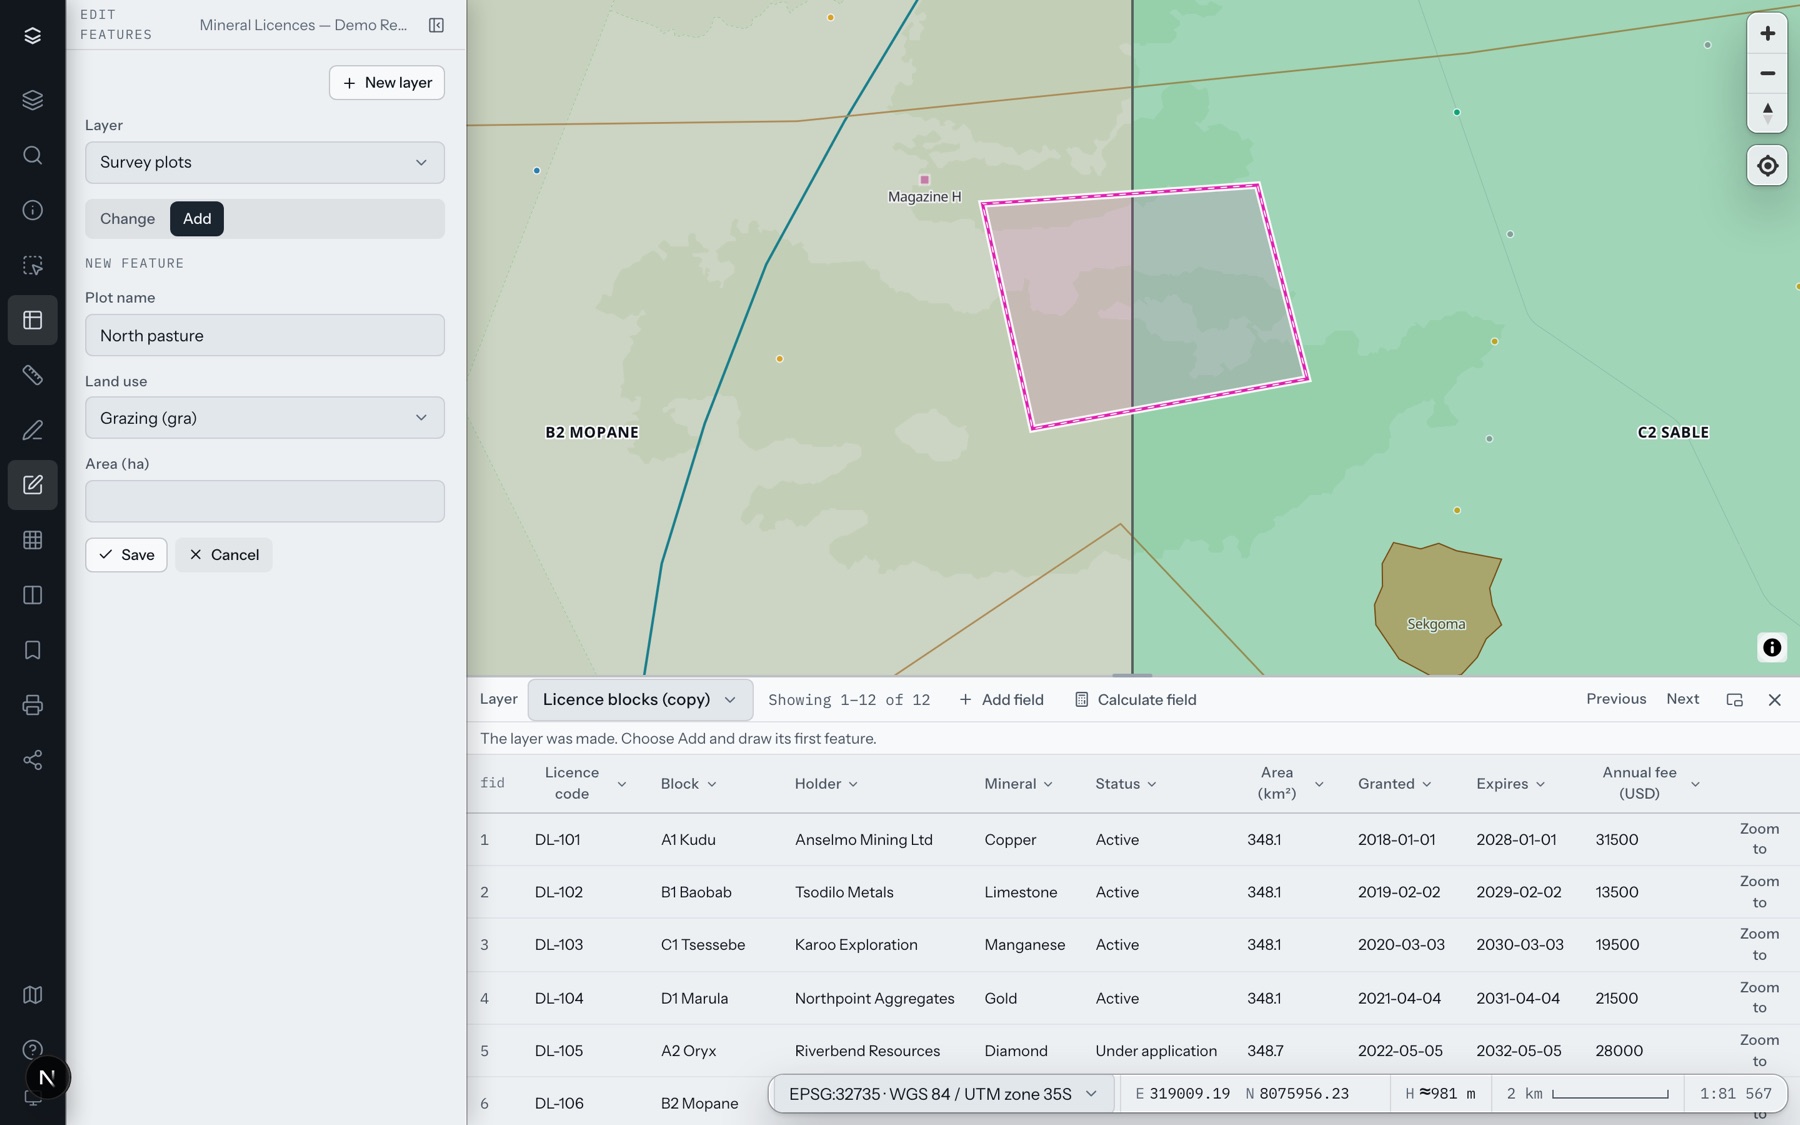Locate my position on the map
Viewport: 1800px width, 1125px height.
pos(1767,166)
